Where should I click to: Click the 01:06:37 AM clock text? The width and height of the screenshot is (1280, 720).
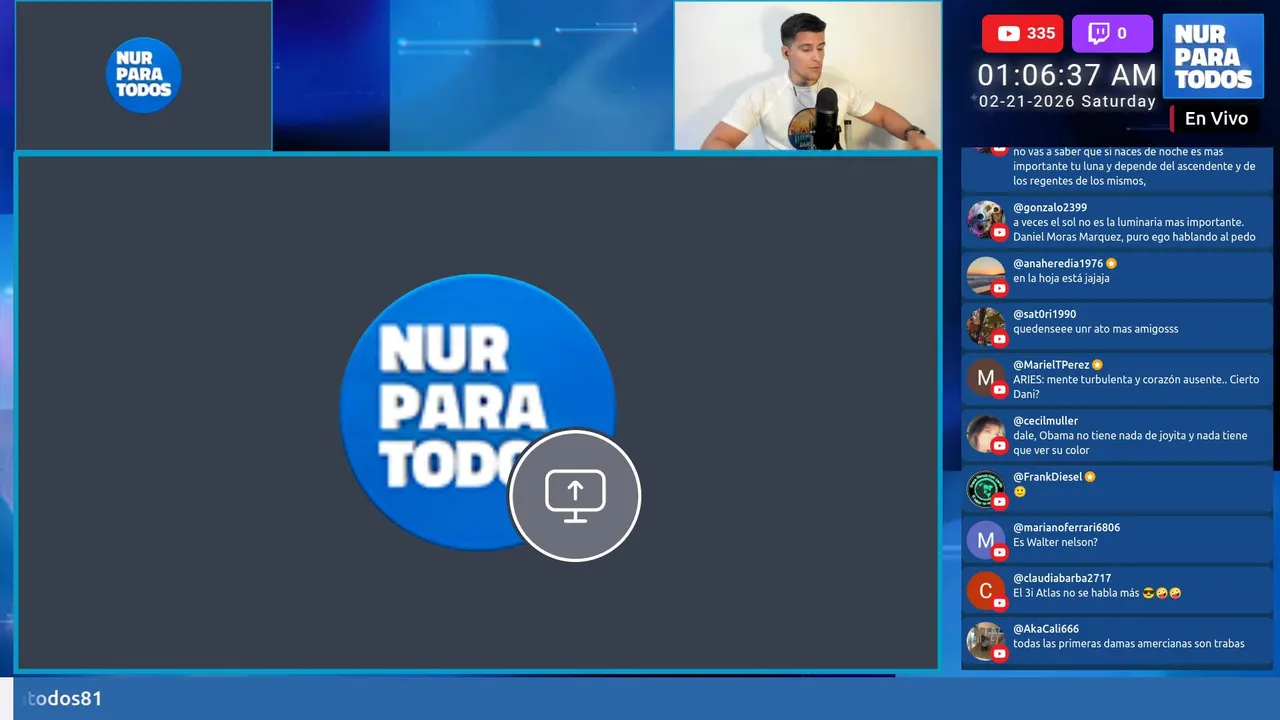pos(1067,75)
